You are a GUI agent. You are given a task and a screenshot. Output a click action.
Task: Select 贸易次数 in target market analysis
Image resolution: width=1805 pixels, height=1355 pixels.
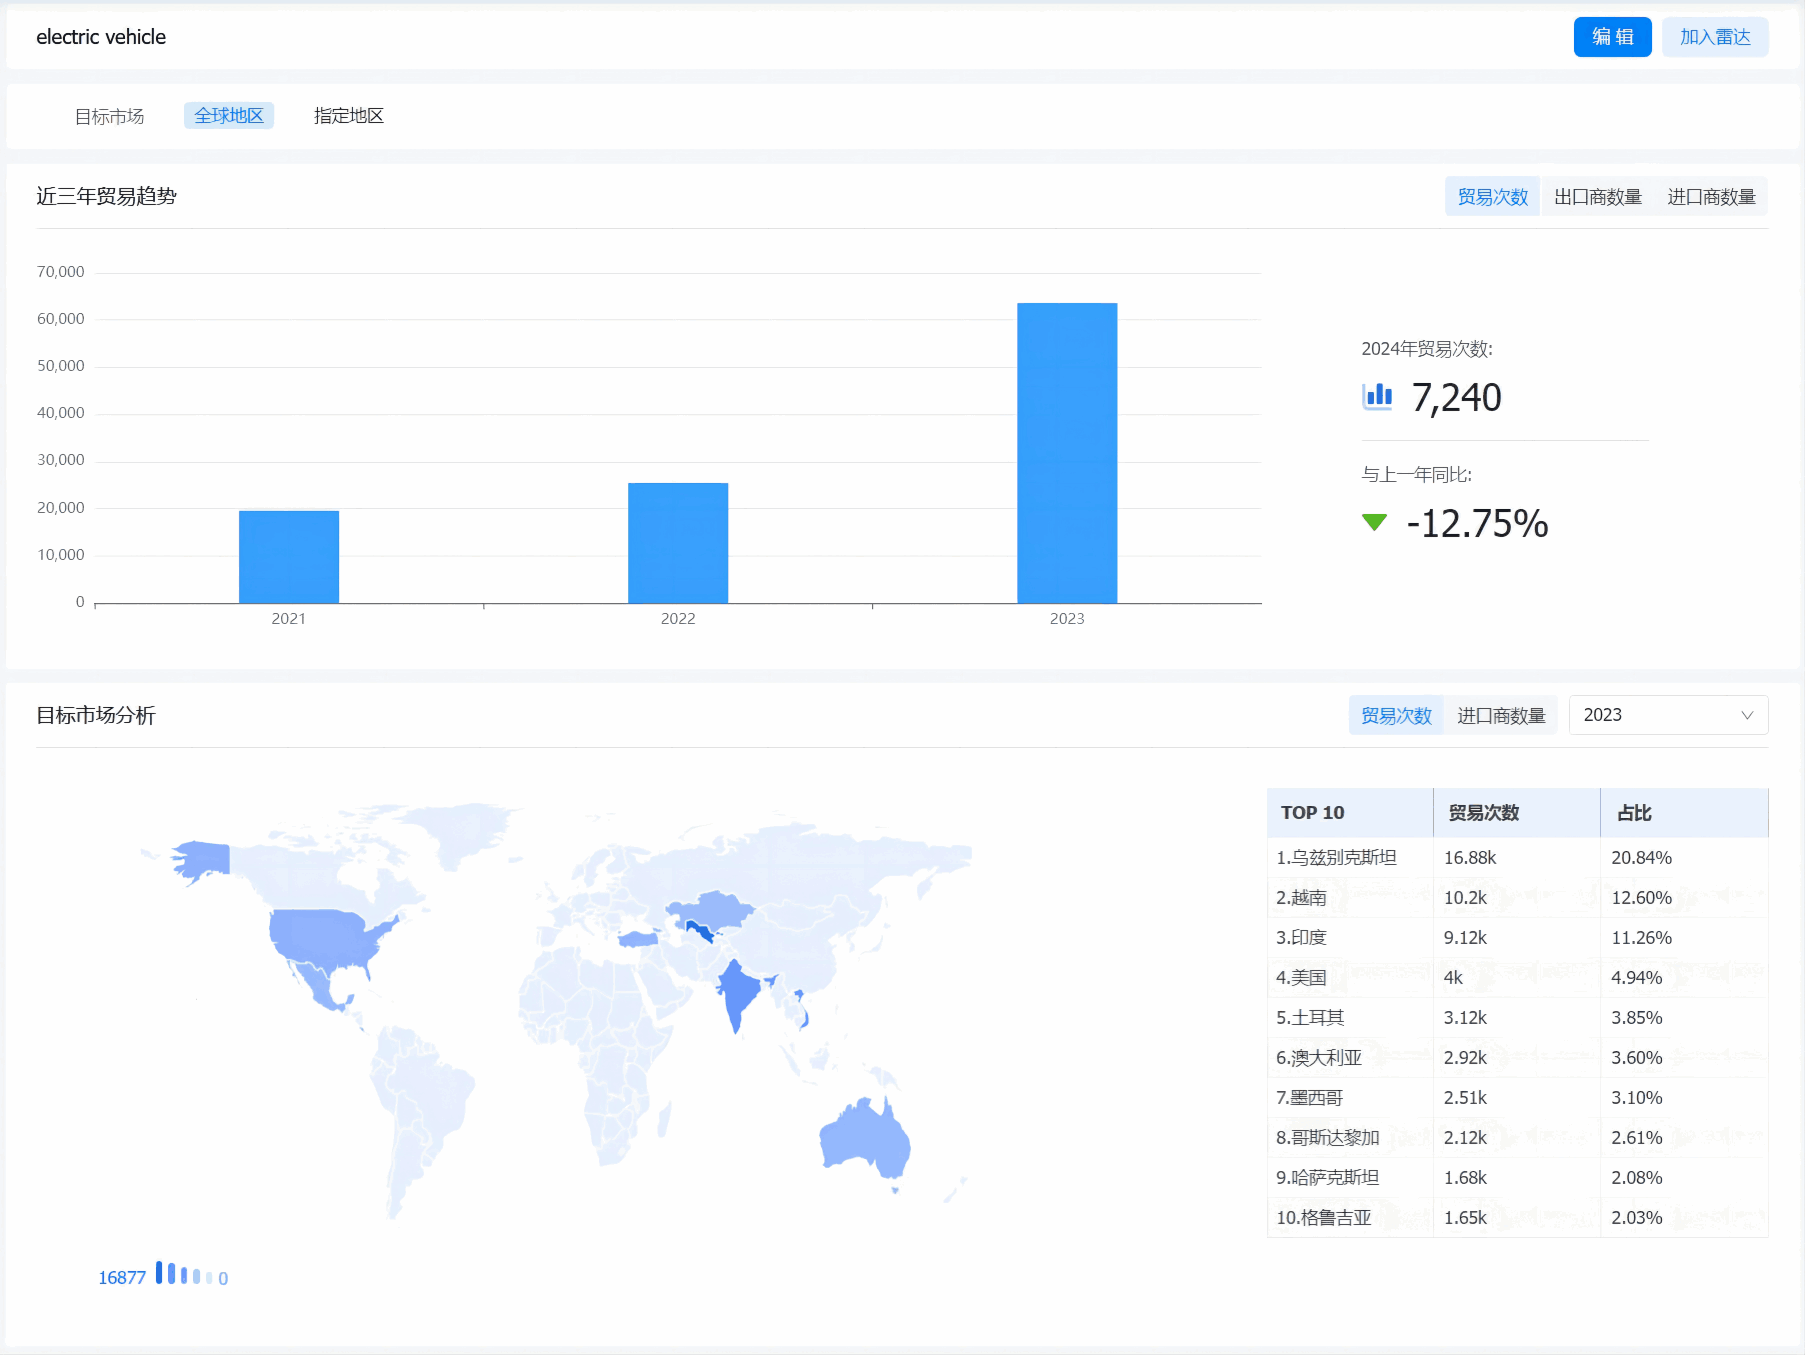1396,716
